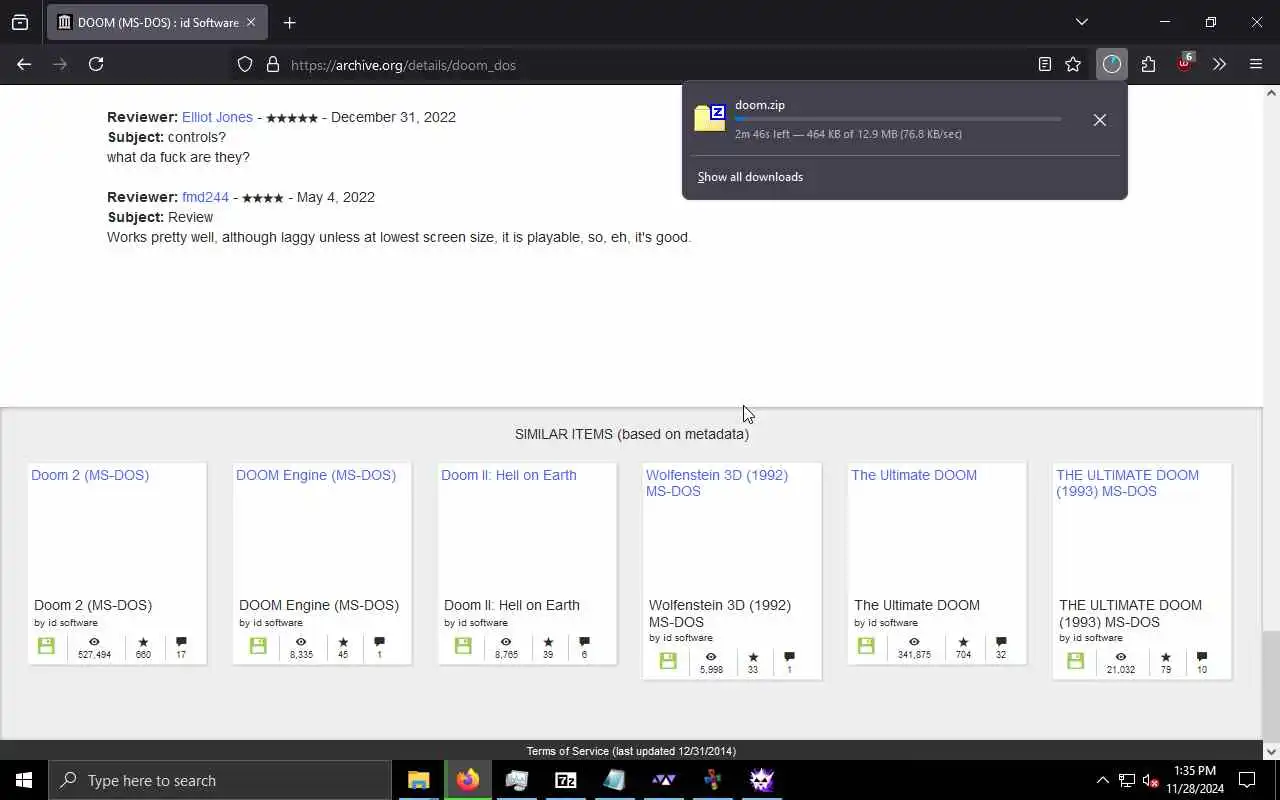Close the DOOM (MS-DOS) tab
This screenshot has width=1280, height=800.
coord(250,22)
